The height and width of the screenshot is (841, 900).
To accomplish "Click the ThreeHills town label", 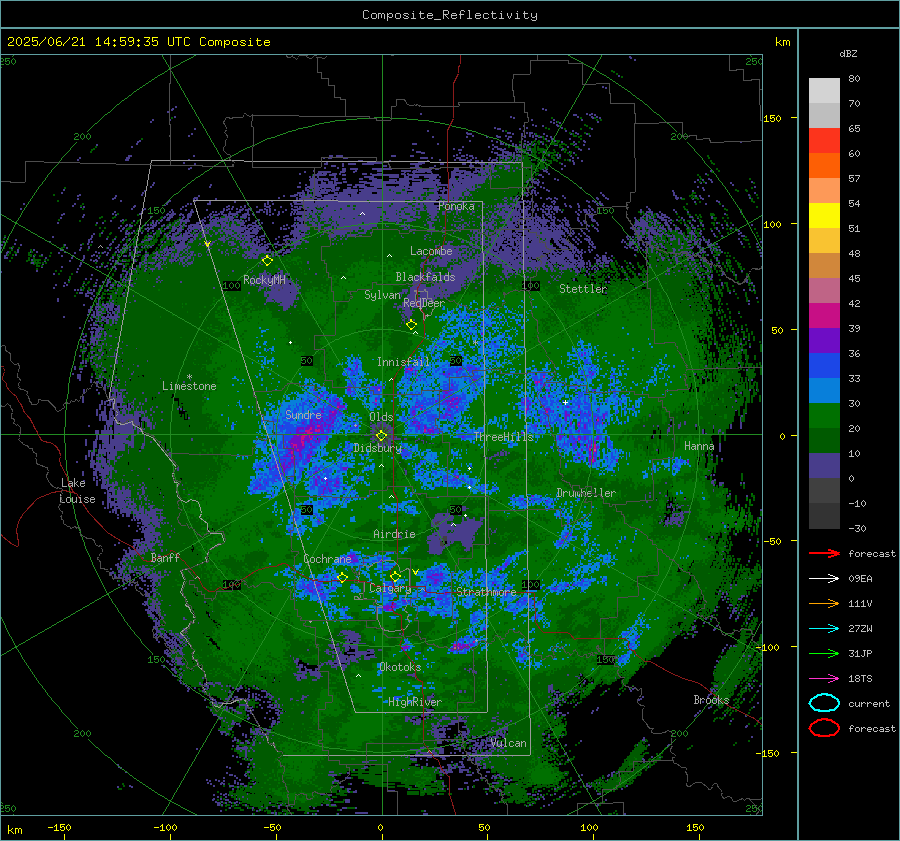I will point(503,437).
